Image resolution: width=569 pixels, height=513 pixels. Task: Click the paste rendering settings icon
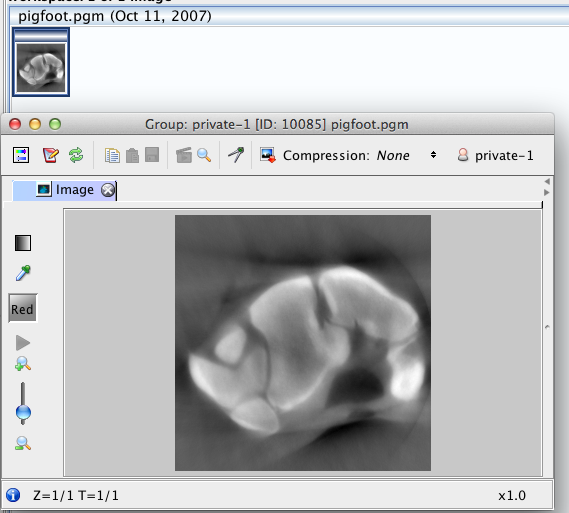coord(132,155)
